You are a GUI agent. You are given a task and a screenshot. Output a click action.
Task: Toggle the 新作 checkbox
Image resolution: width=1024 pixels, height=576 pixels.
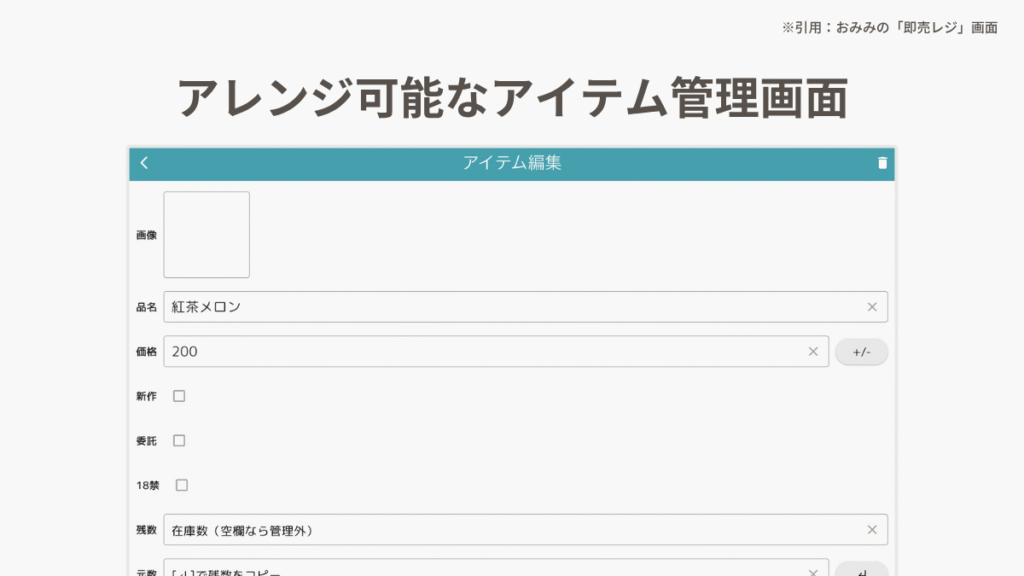(x=179, y=396)
